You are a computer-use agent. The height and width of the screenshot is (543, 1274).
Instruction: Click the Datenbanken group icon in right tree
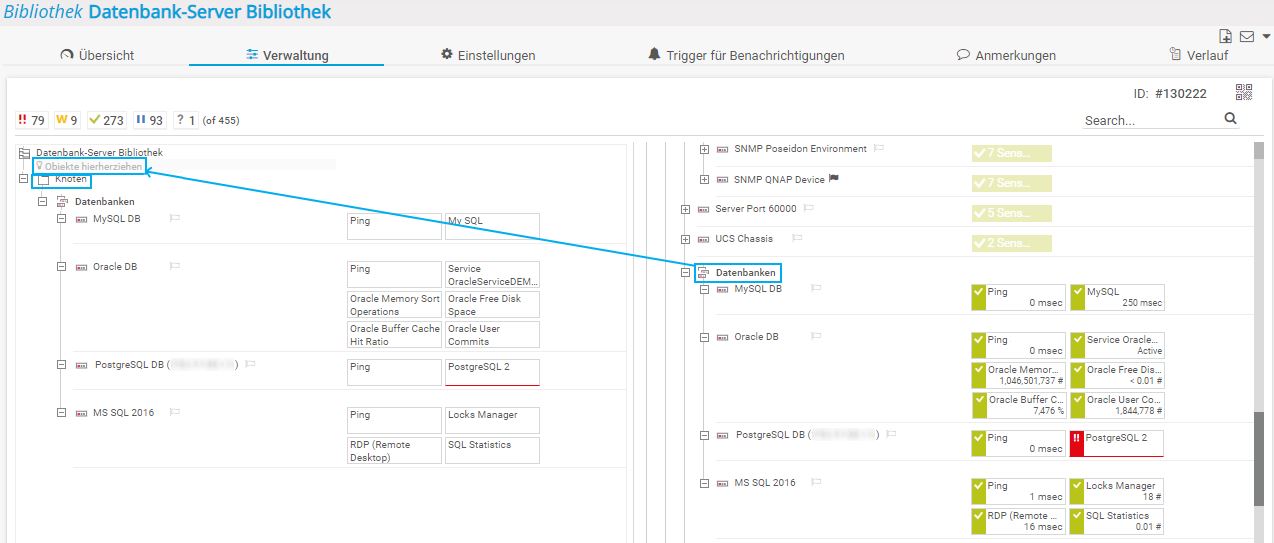(x=703, y=273)
